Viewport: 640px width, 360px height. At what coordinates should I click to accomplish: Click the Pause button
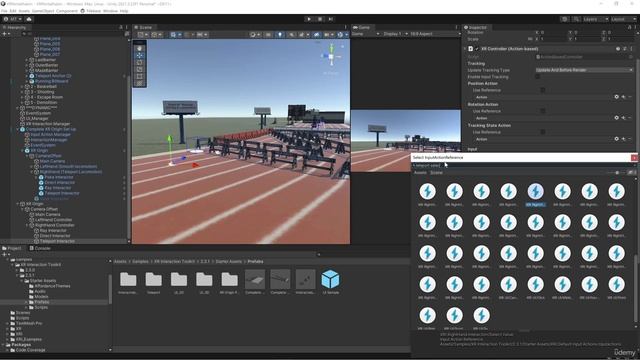(320, 19)
